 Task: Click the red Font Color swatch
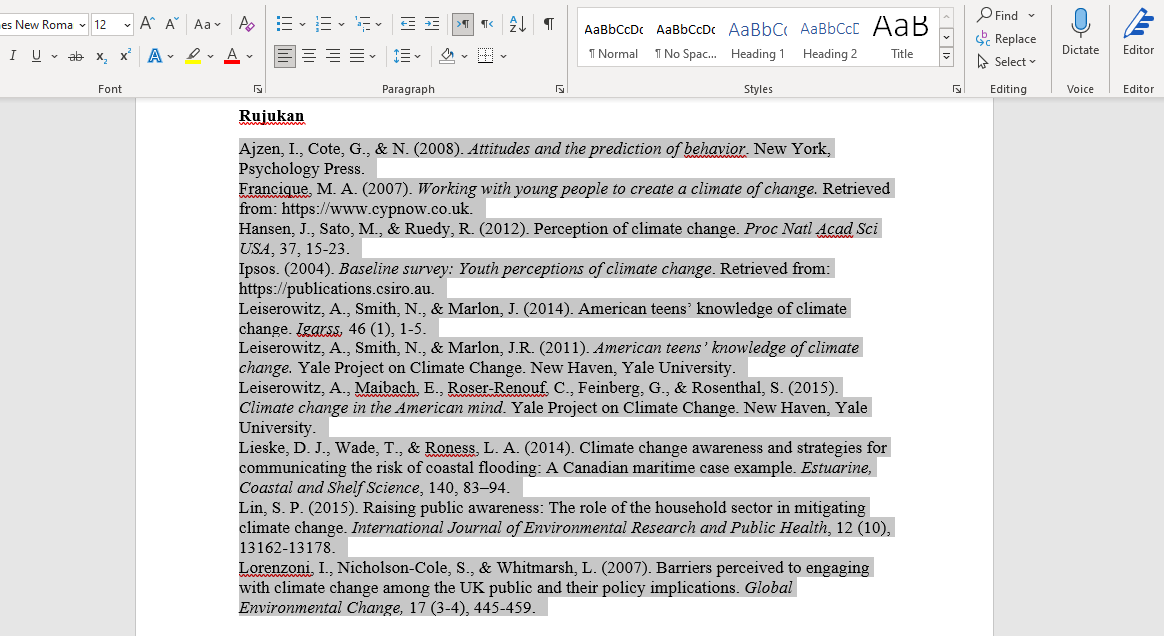(233, 56)
